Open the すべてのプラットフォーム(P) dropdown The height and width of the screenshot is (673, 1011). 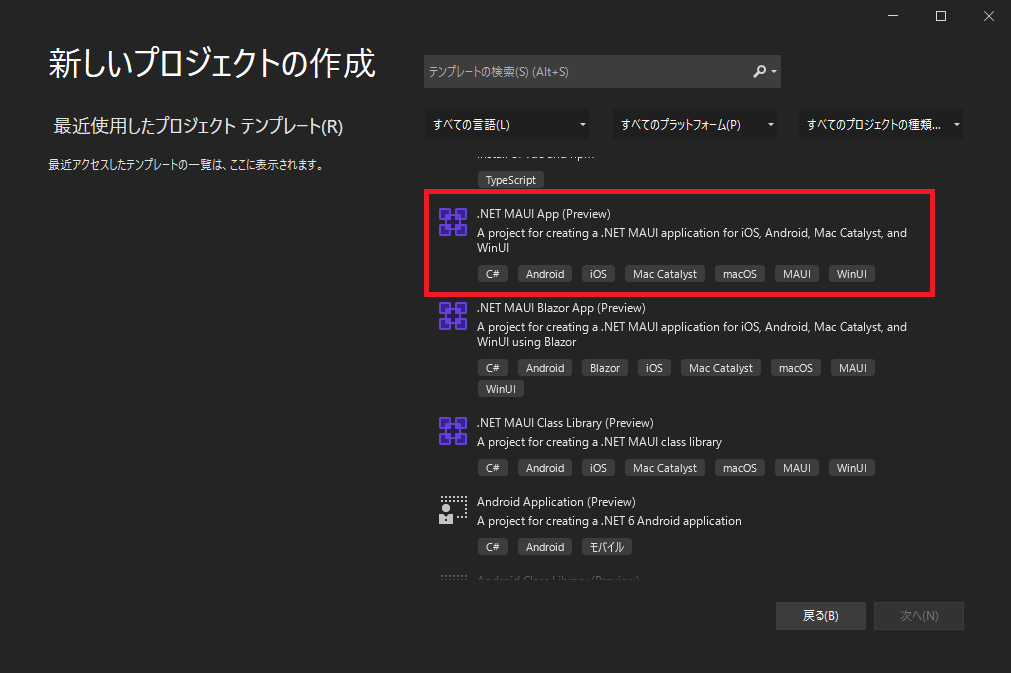tap(694, 124)
